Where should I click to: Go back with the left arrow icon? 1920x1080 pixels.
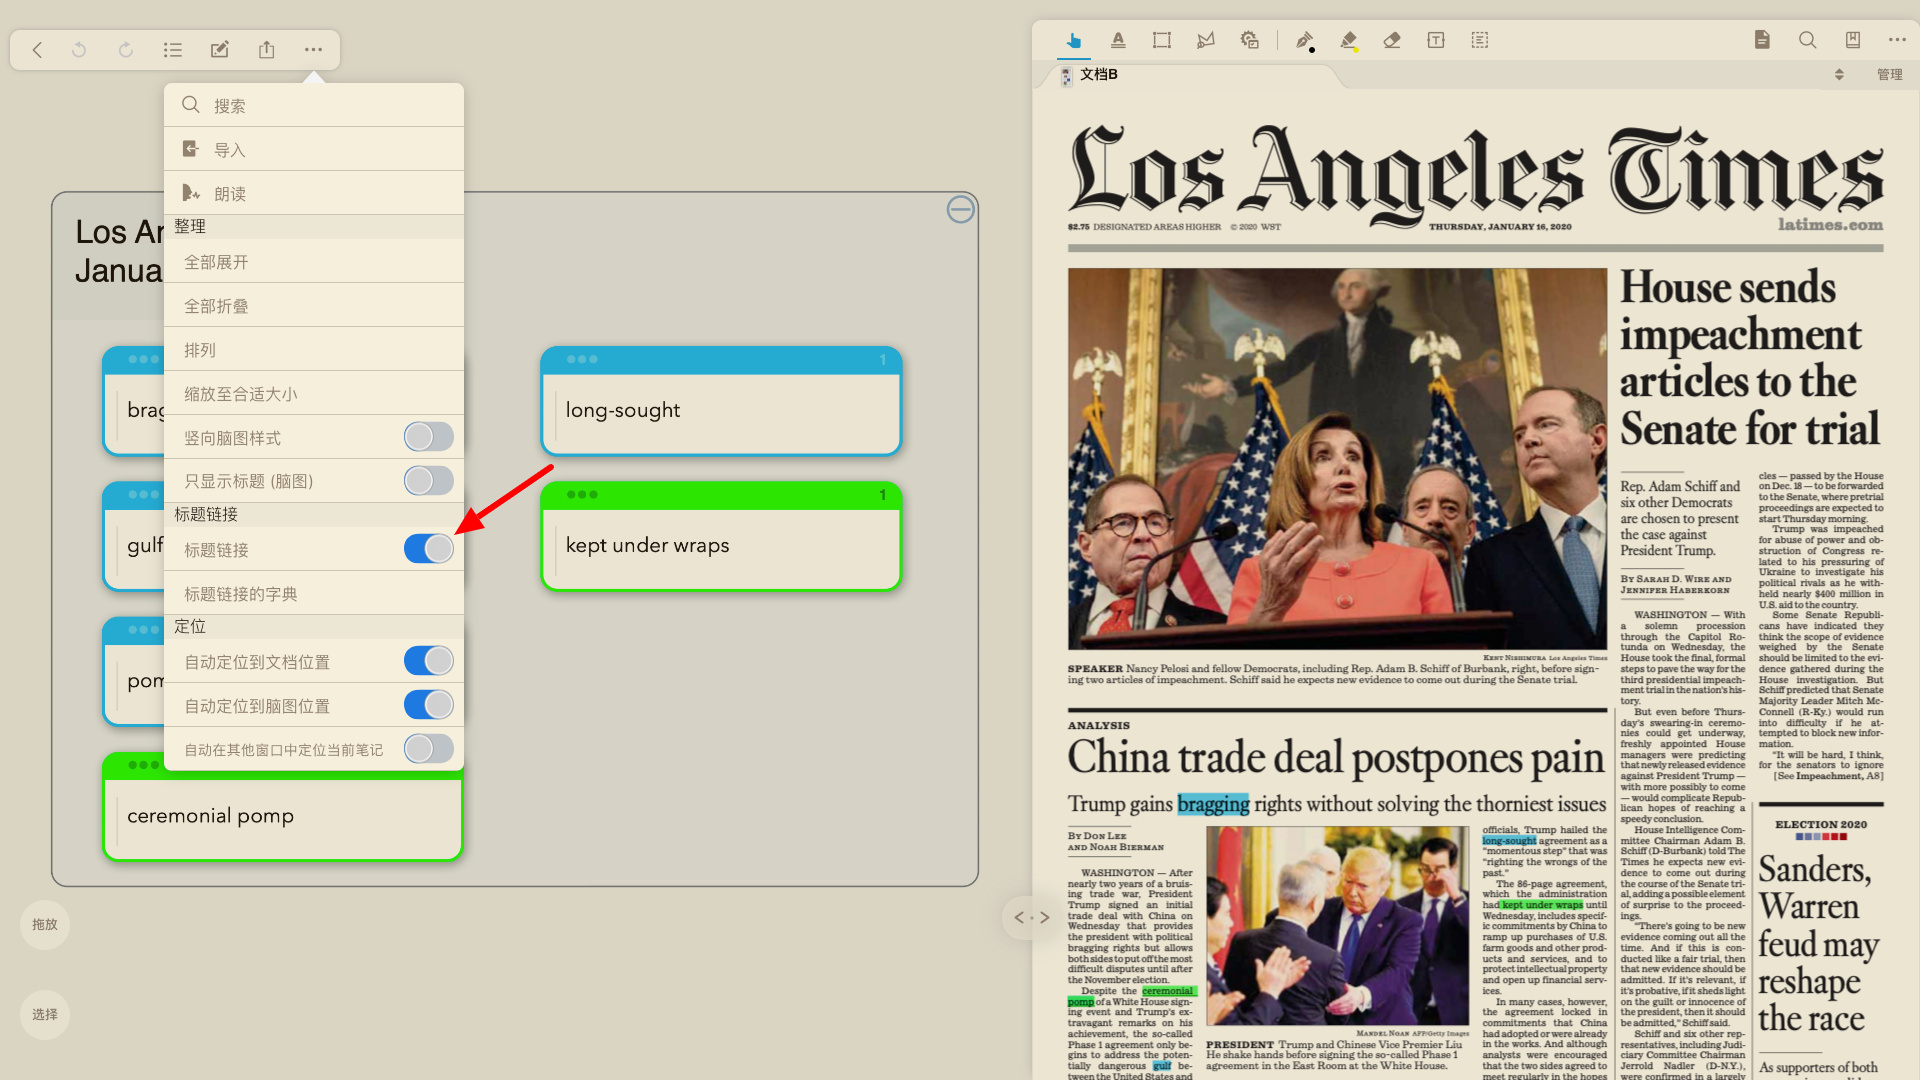37,49
